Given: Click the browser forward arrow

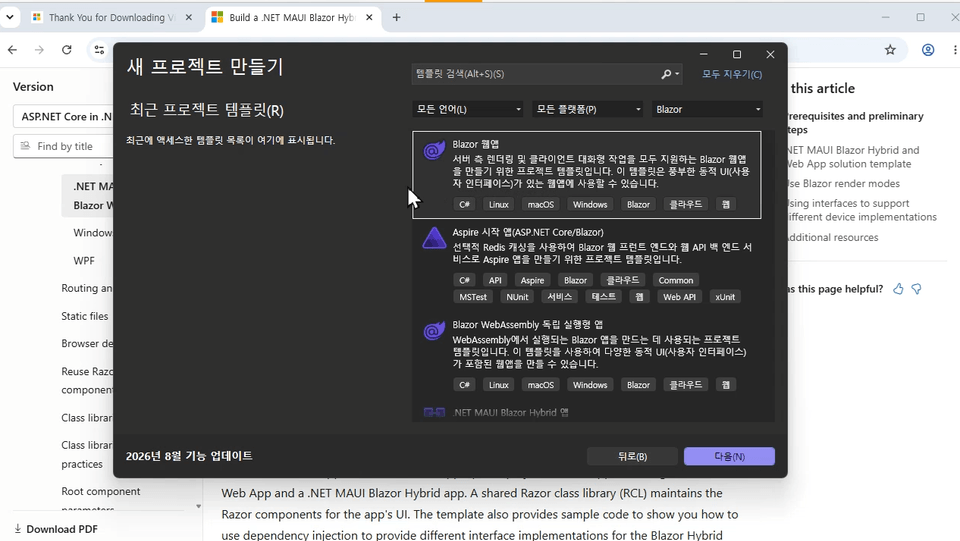Looking at the screenshot, I should [x=39, y=50].
